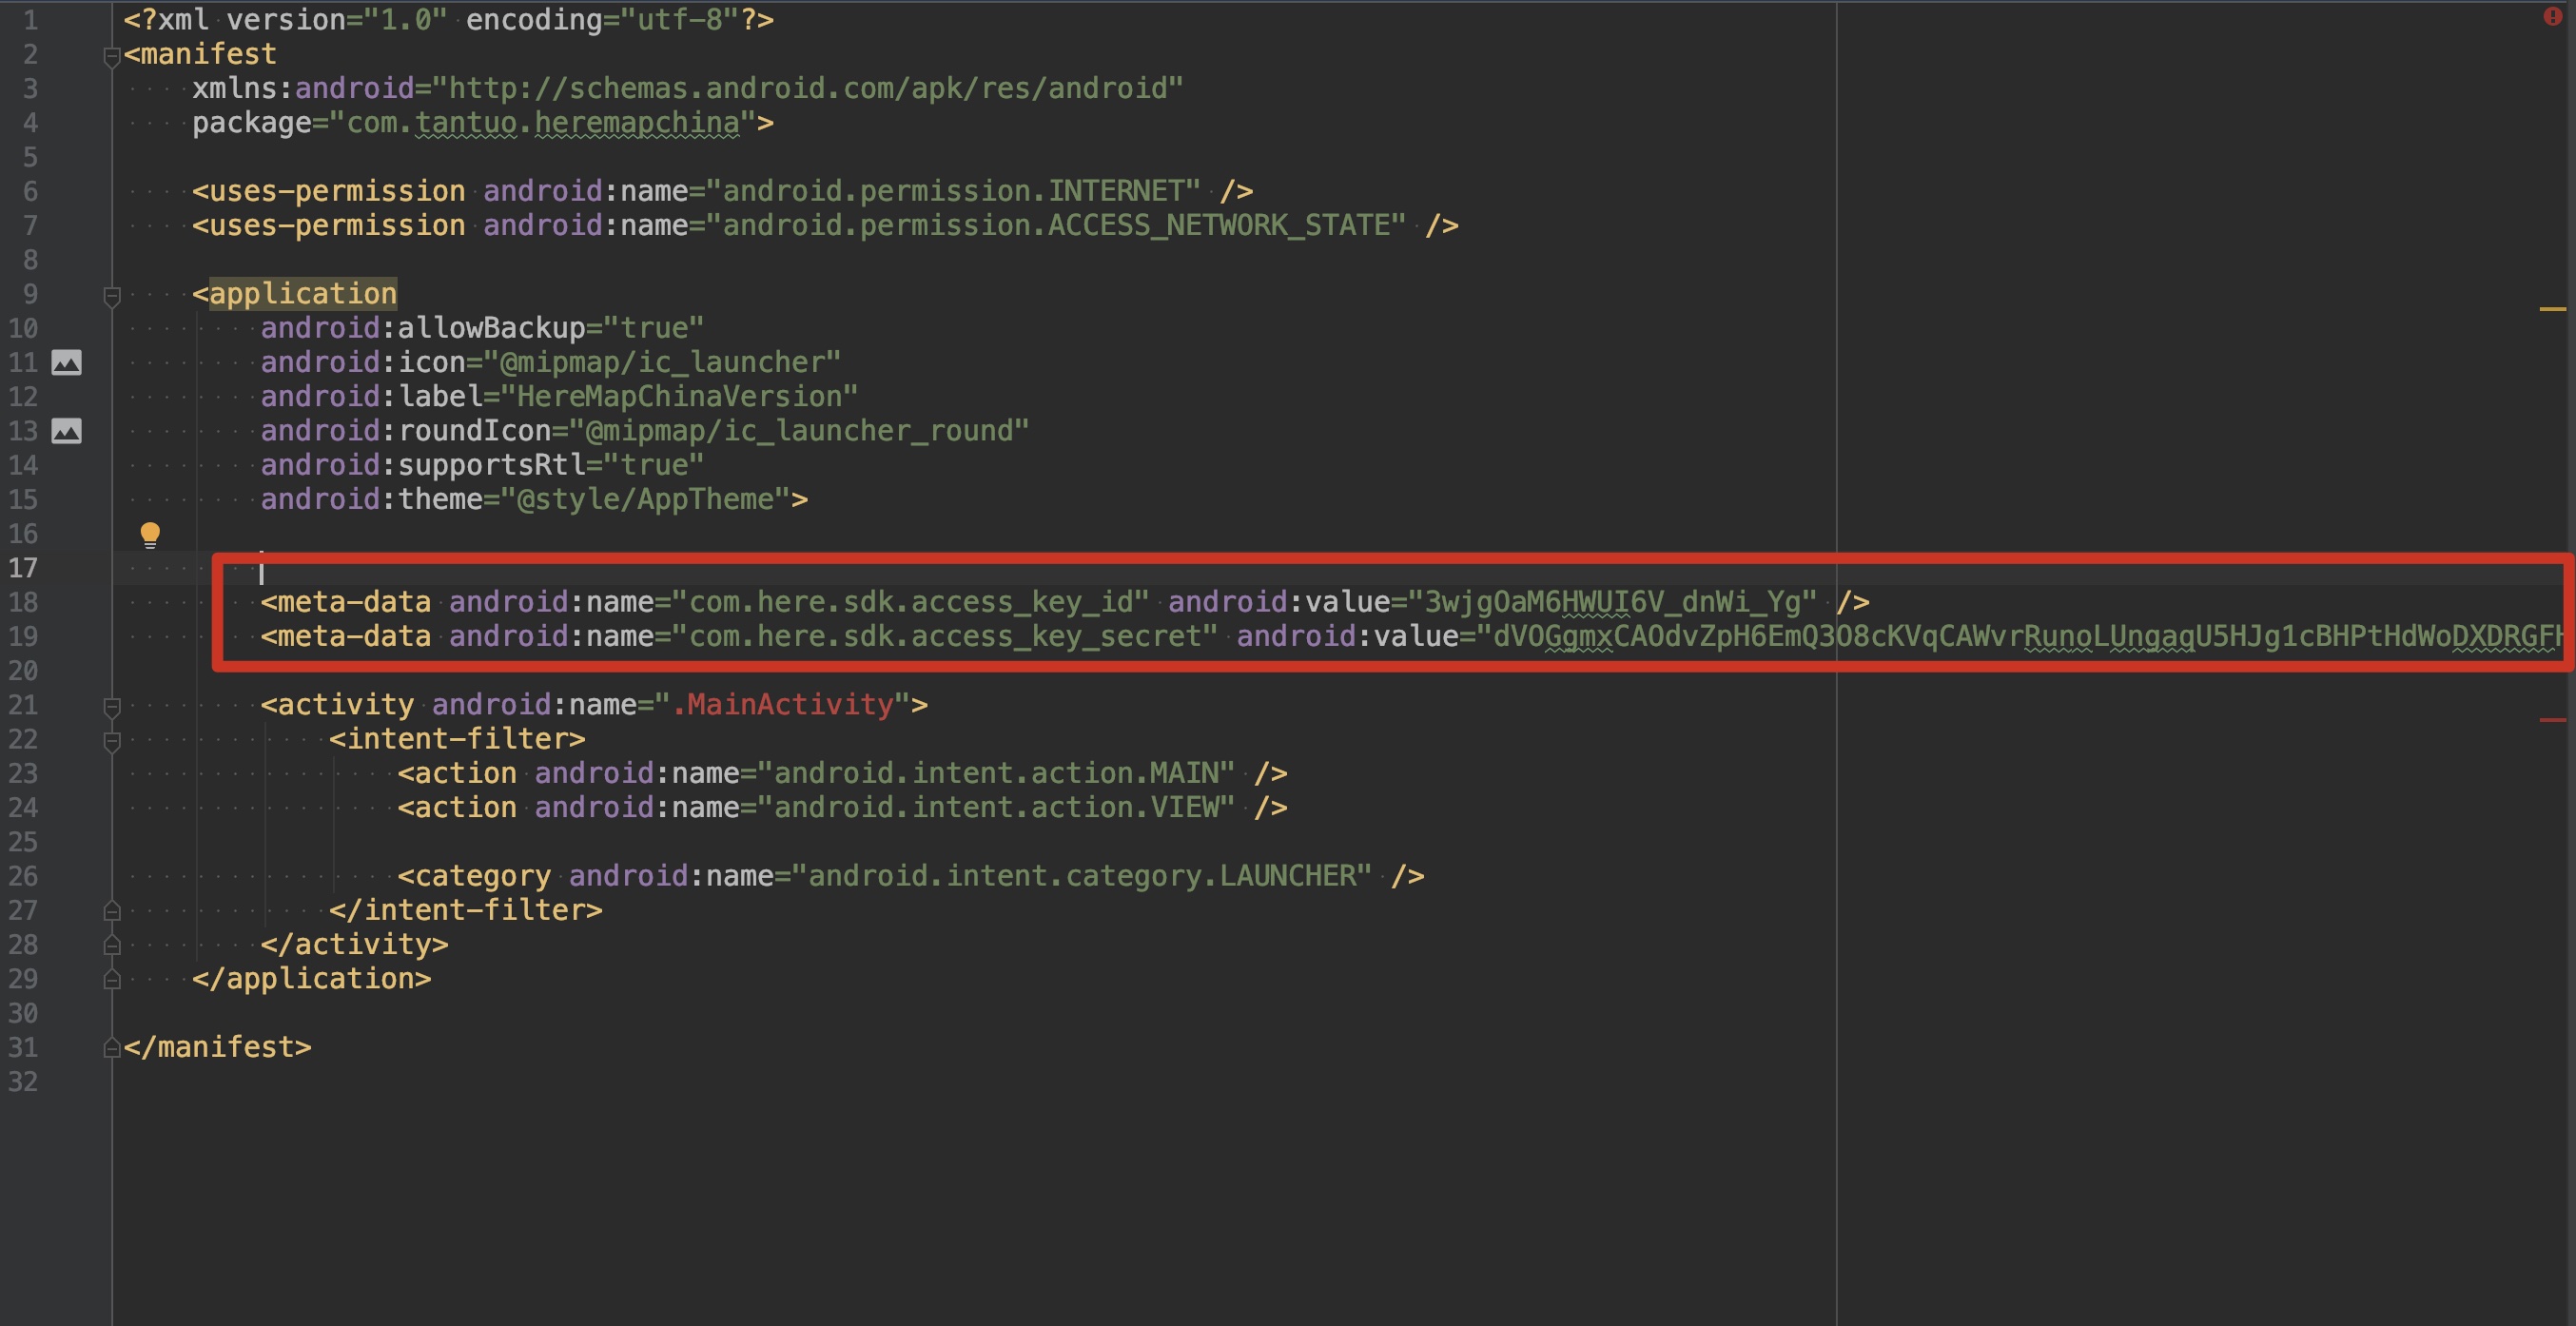Click the ic_launcher image gutter icon
This screenshot has width=2576, height=1326.
pyautogui.click(x=66, y=362)
